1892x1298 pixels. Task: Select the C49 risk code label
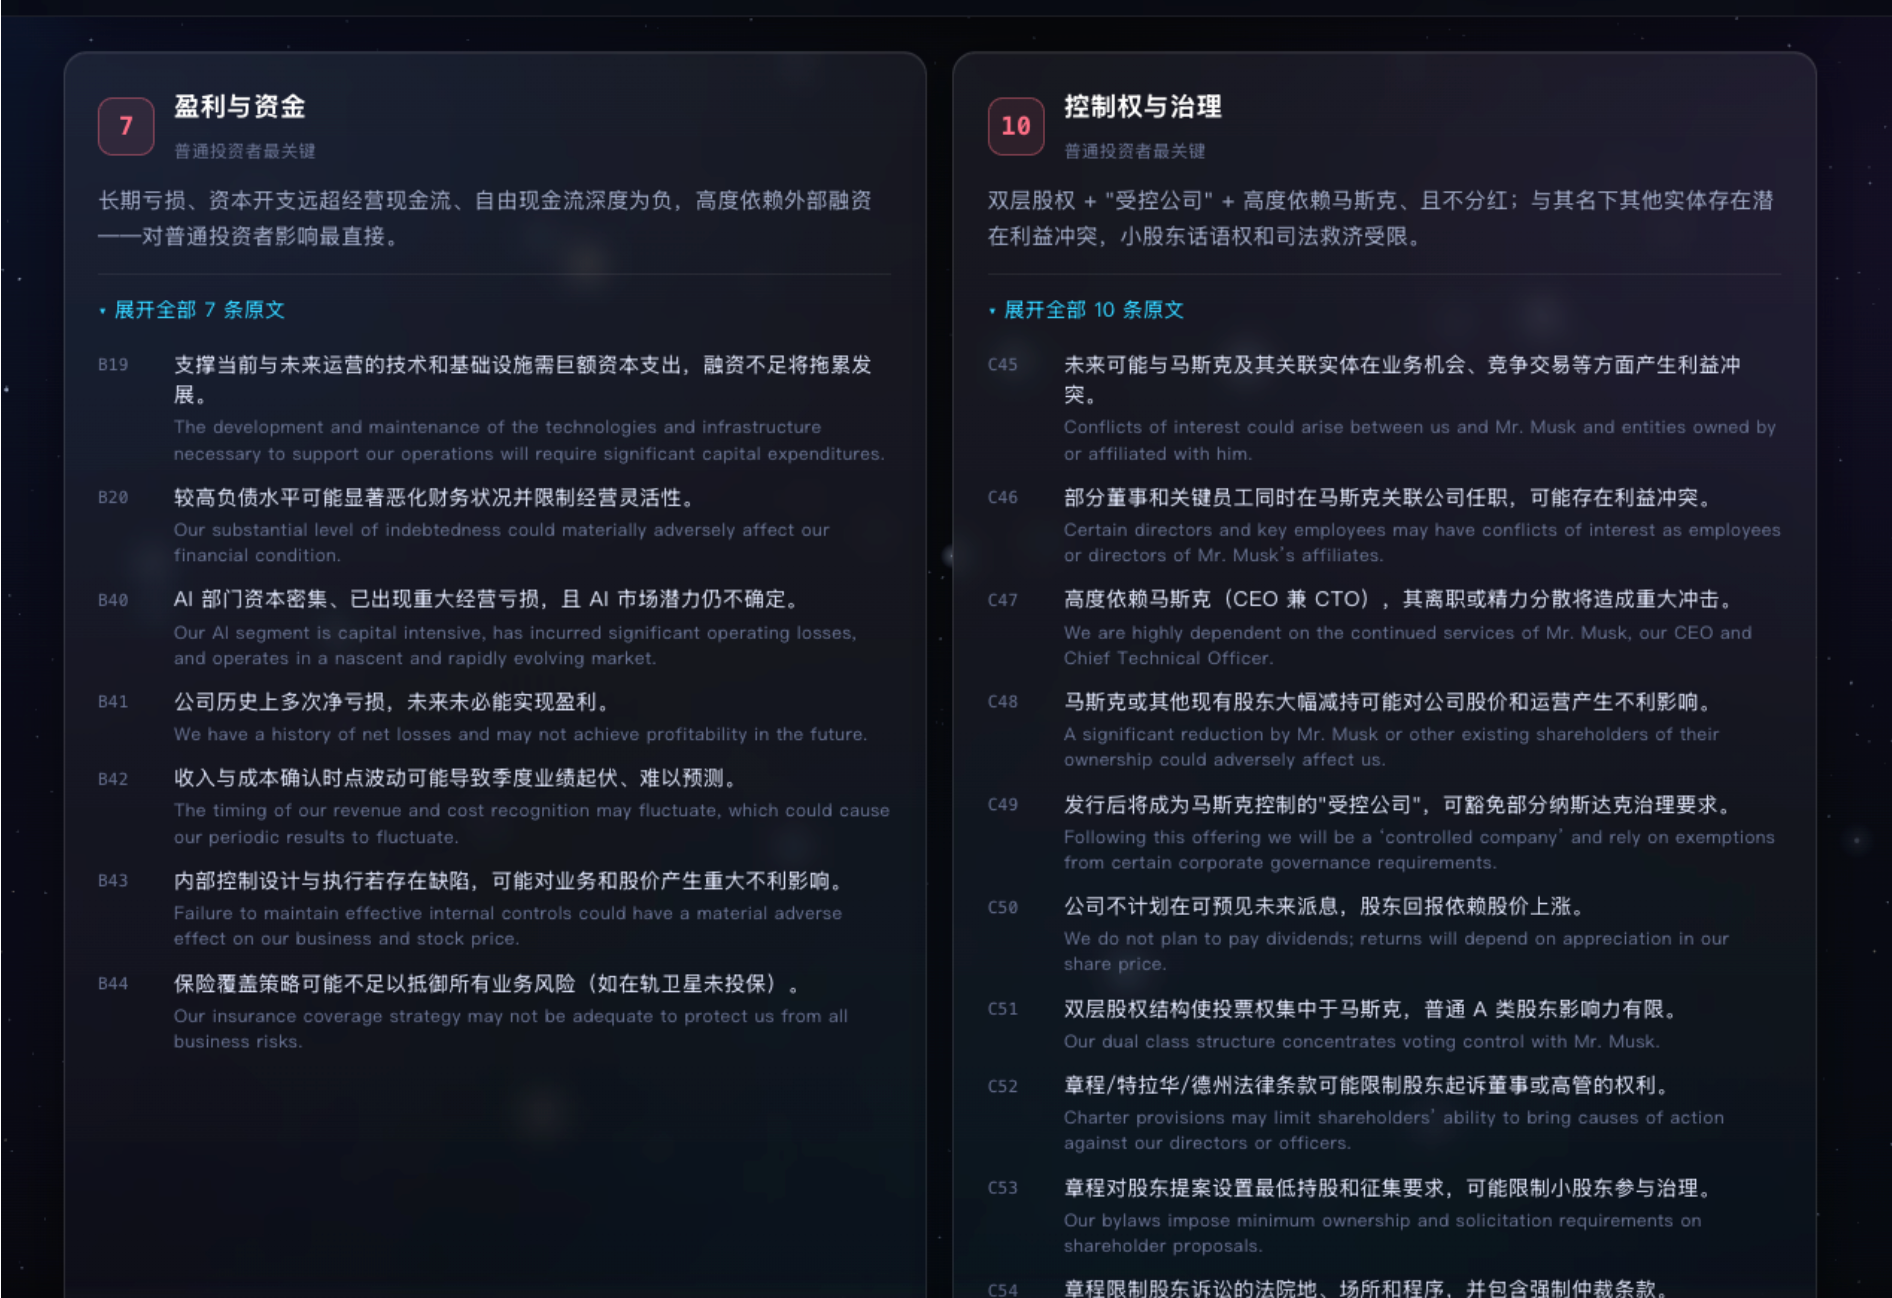1003,805
